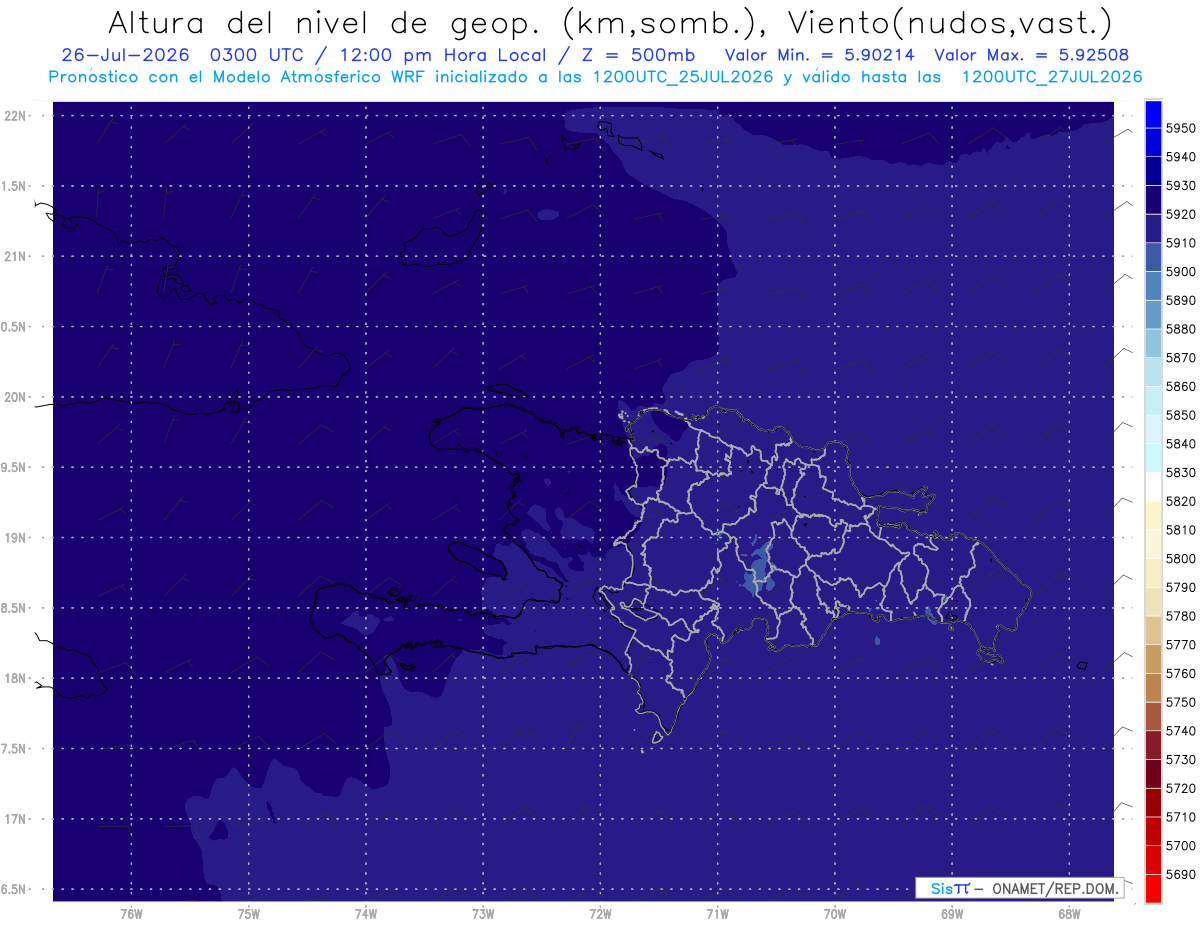
Task: Click the '71W' longitude label
Action: (717, 914)
